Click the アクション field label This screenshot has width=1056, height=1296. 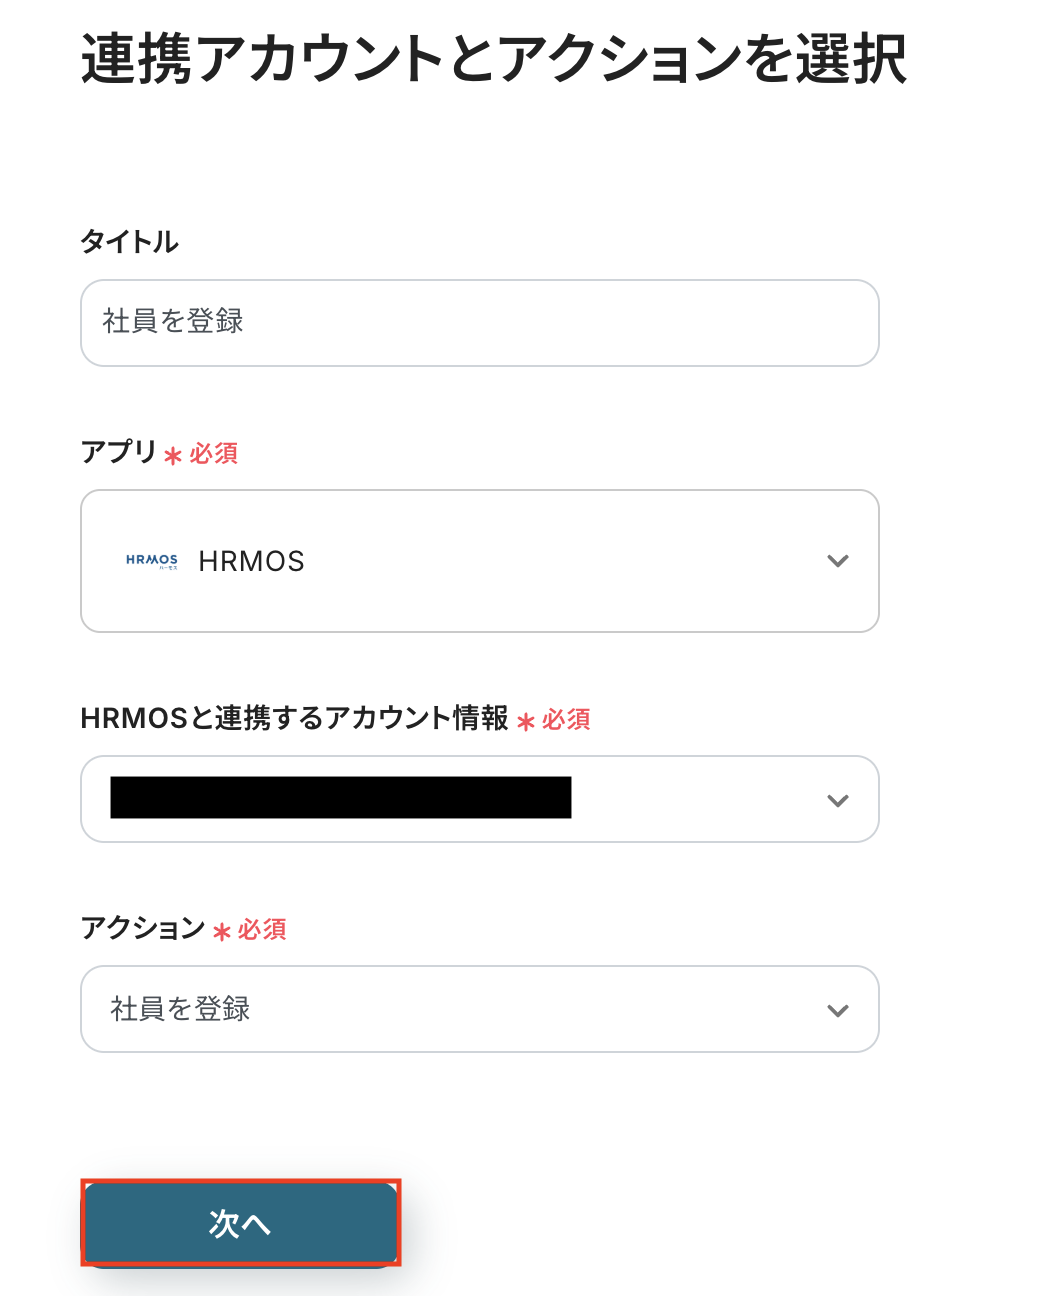(143, 928)
